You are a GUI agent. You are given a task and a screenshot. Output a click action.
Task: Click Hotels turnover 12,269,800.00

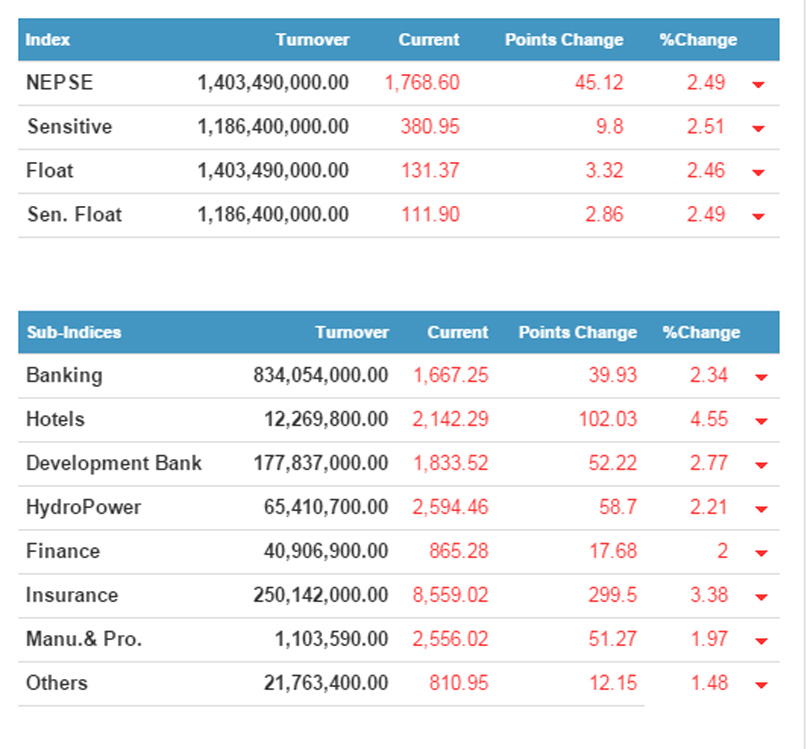[326, 419]
